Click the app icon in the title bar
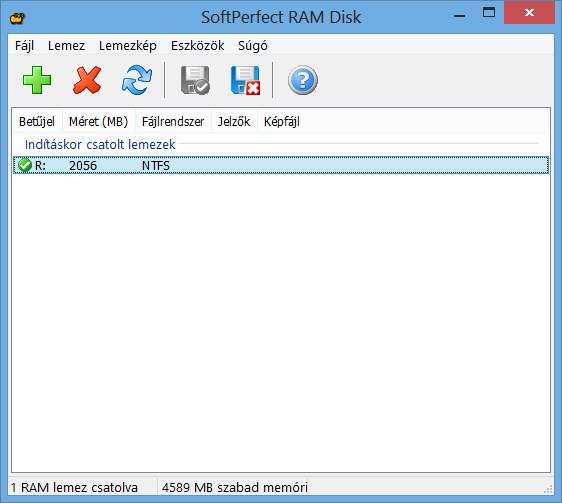The height and width of the screenshot is (503, 562). 17,17
